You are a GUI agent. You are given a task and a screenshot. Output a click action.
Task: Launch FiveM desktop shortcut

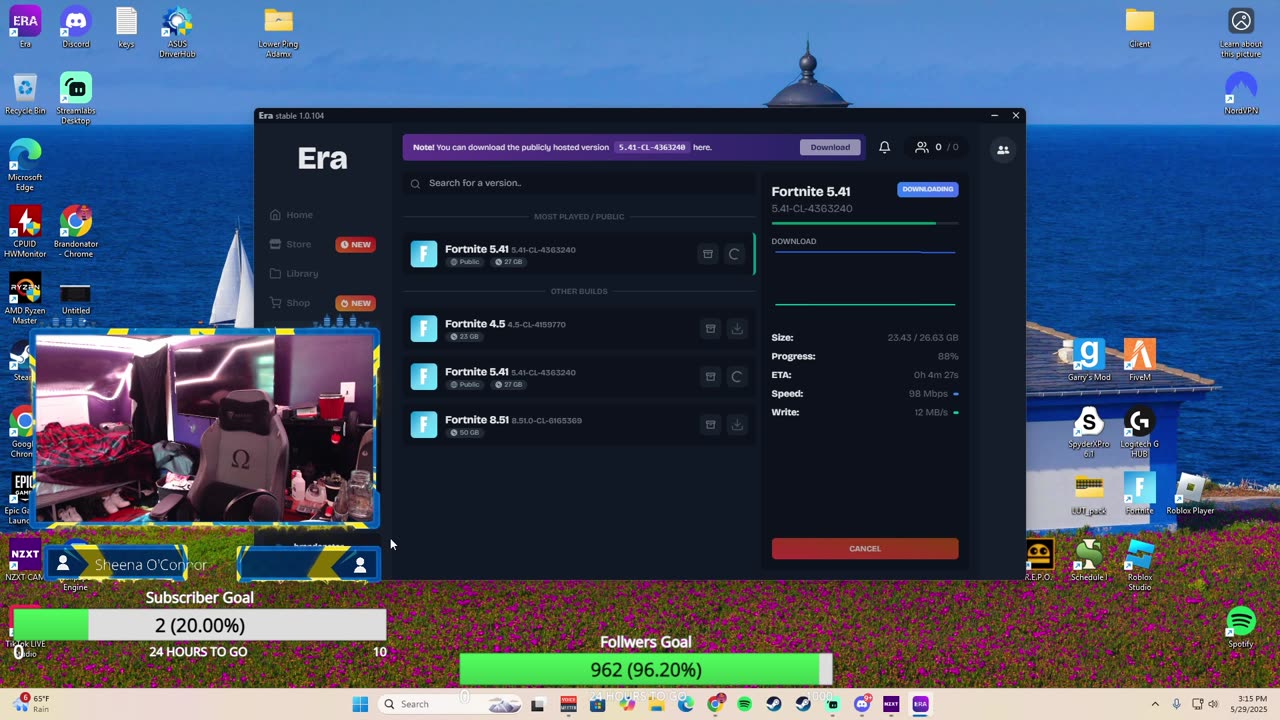coord(1139,360)
